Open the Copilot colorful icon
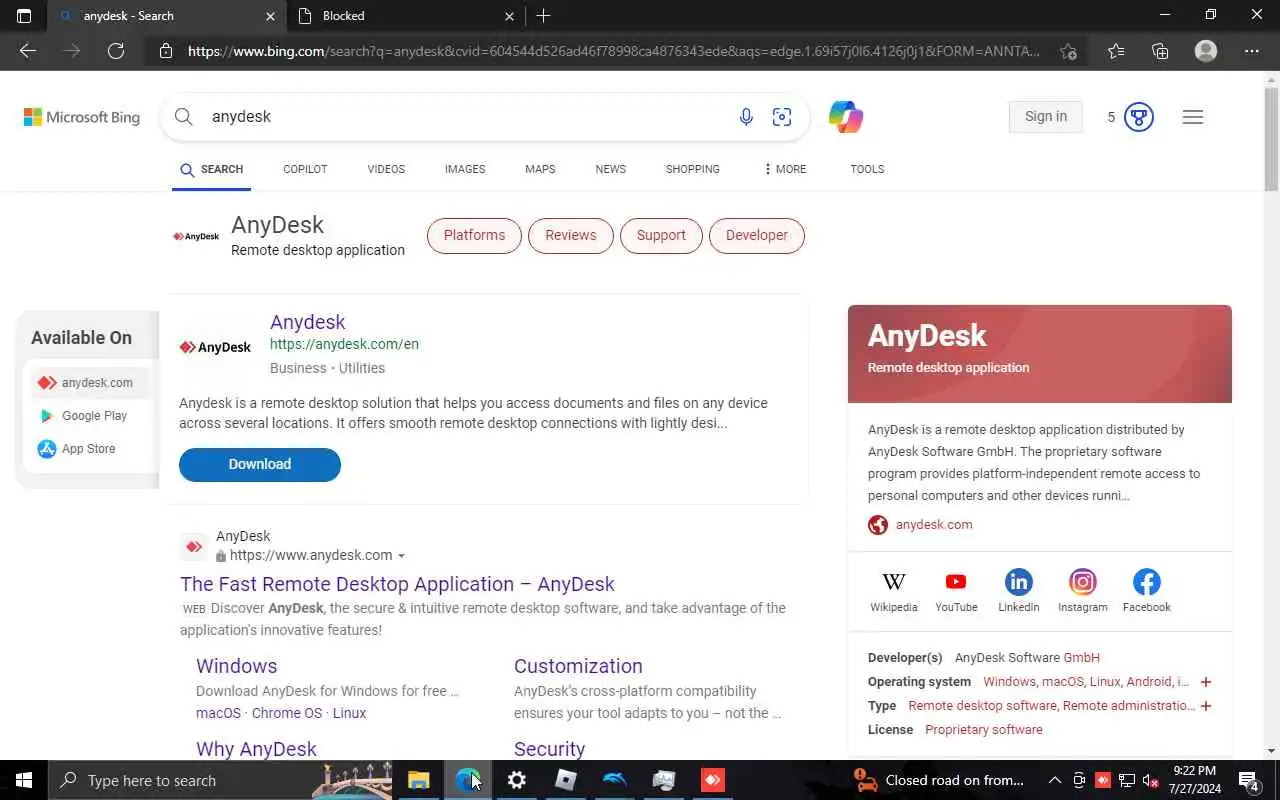The width and height of the screenshot is (1280, 800). pyautogui.click(x=846, y=117)
